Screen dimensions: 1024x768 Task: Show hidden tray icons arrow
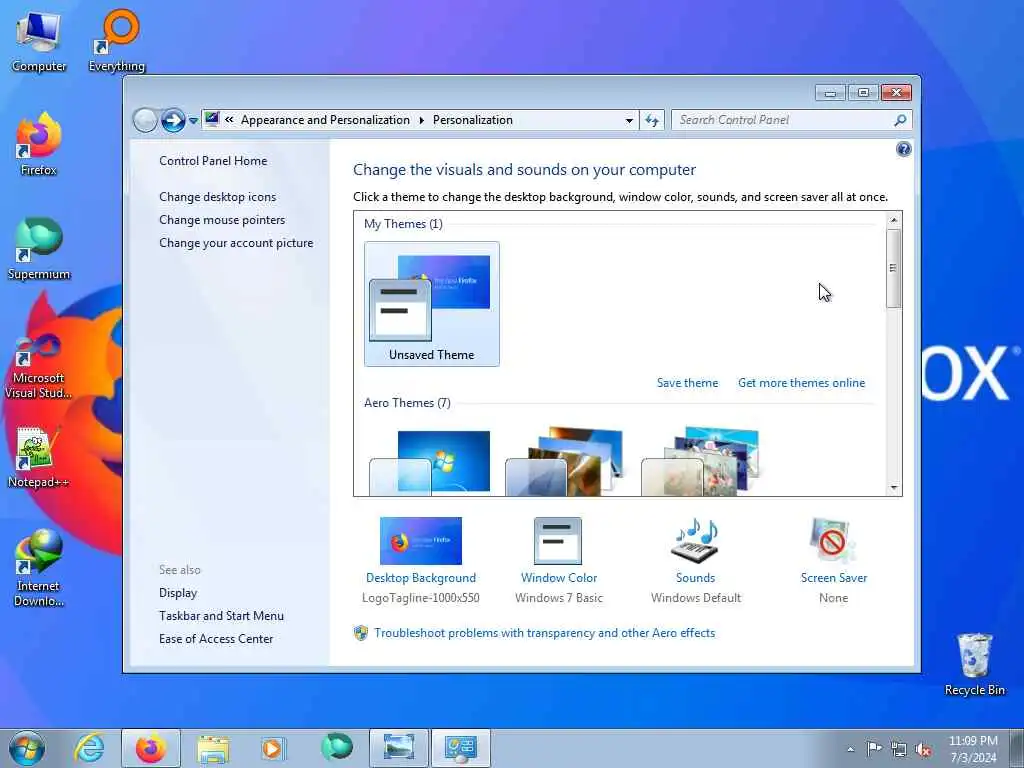coord(850,749)
